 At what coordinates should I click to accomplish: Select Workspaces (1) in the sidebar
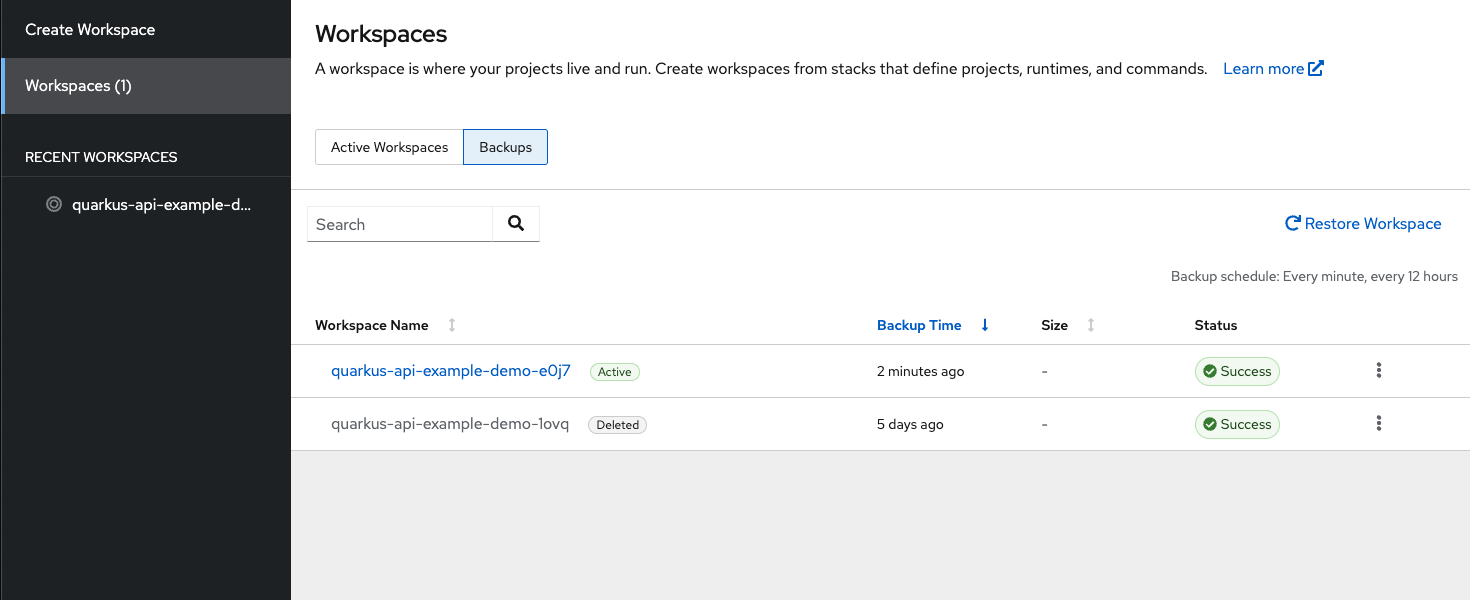[x=78, y=86]
